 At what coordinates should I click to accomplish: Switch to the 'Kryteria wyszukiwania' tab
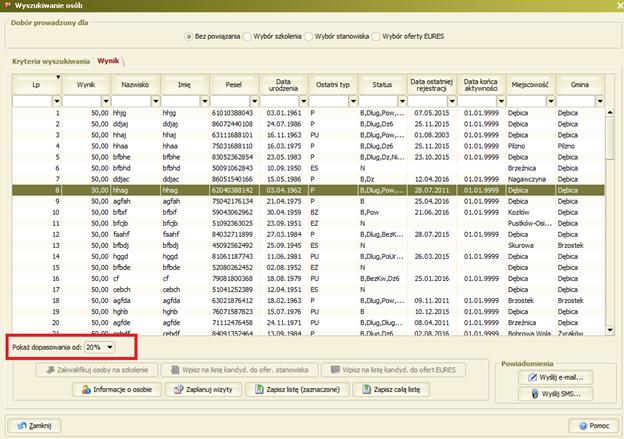pos(51,61)
